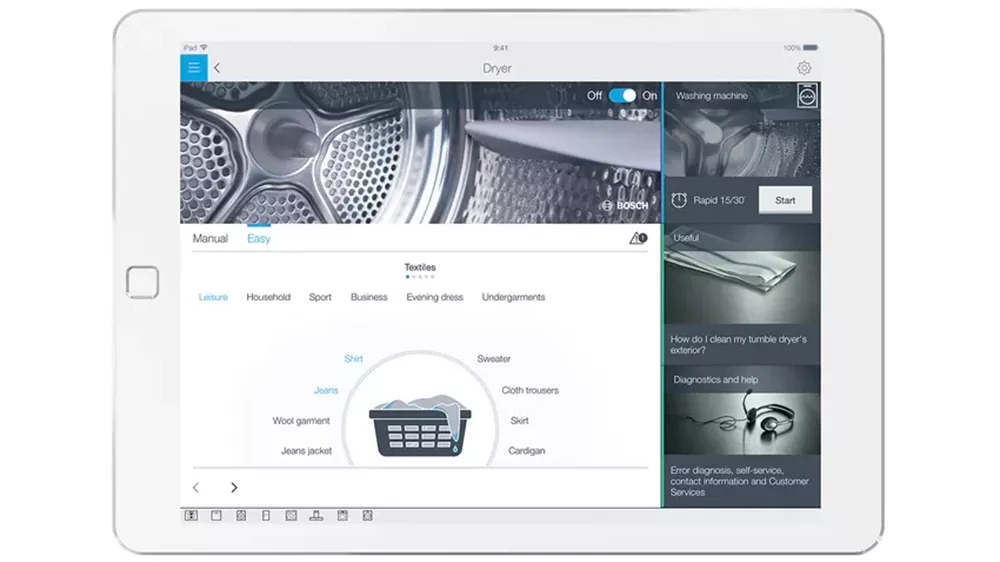Start the Rapid 15/30 washing program
This screenshot has height=562, width=1000.
tap(785, 200)
